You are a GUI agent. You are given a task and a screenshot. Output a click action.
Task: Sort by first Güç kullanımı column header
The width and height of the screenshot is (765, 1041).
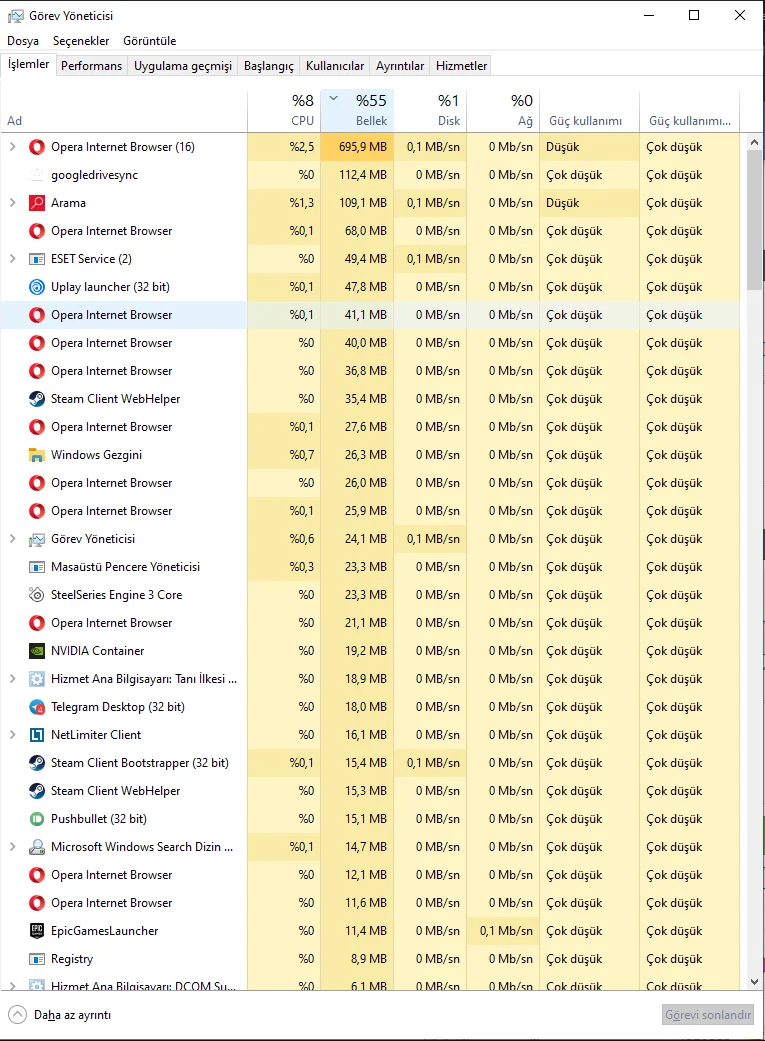coord(589,110)
